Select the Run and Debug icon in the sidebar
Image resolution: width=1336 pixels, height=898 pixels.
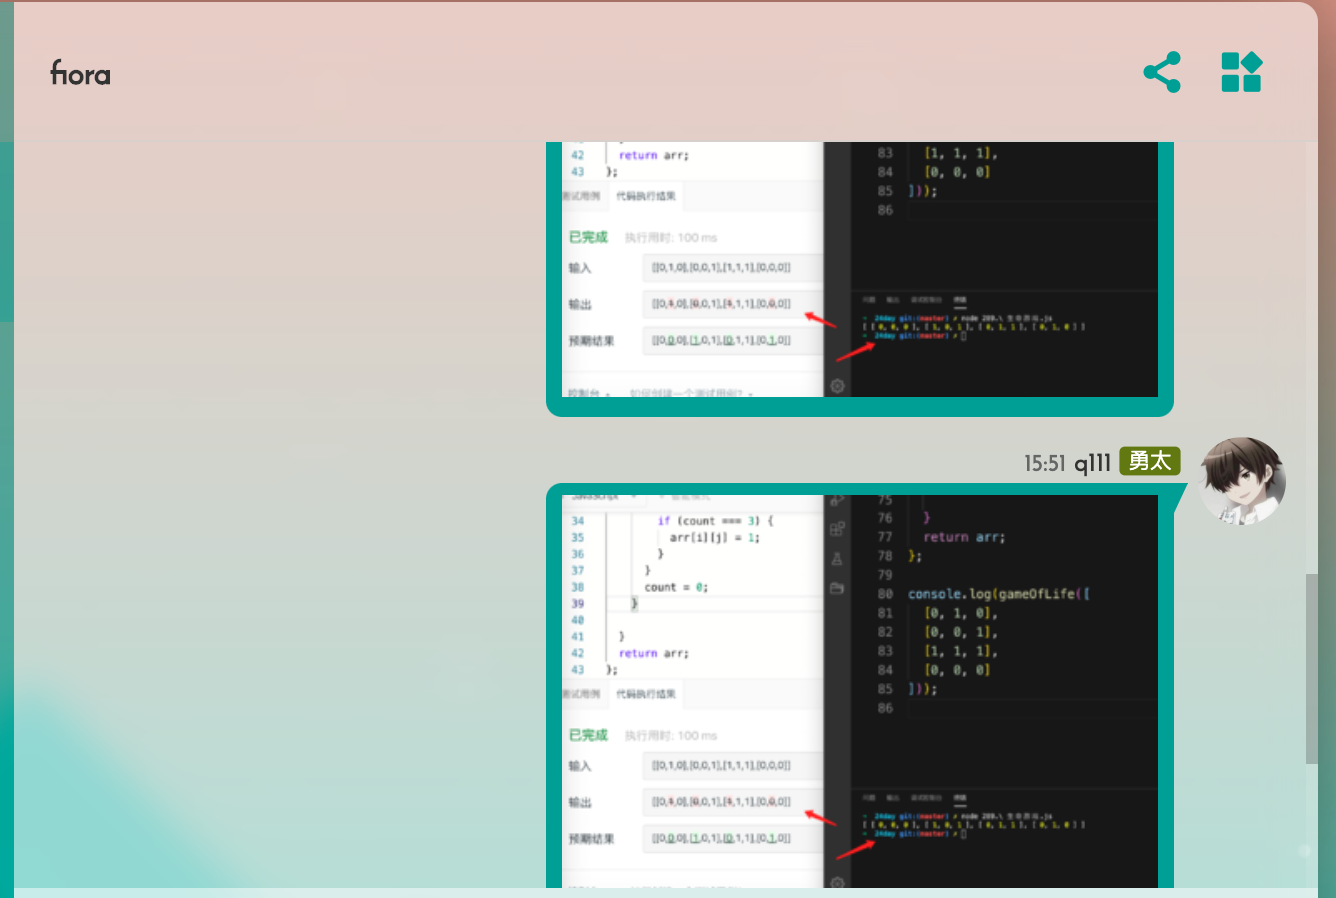point(837,501)
